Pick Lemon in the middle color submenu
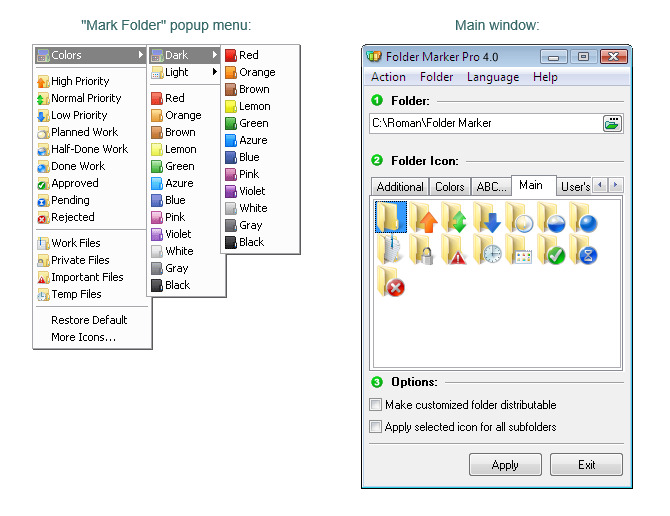This screenshot has height=516, width=670. point(186,149)
